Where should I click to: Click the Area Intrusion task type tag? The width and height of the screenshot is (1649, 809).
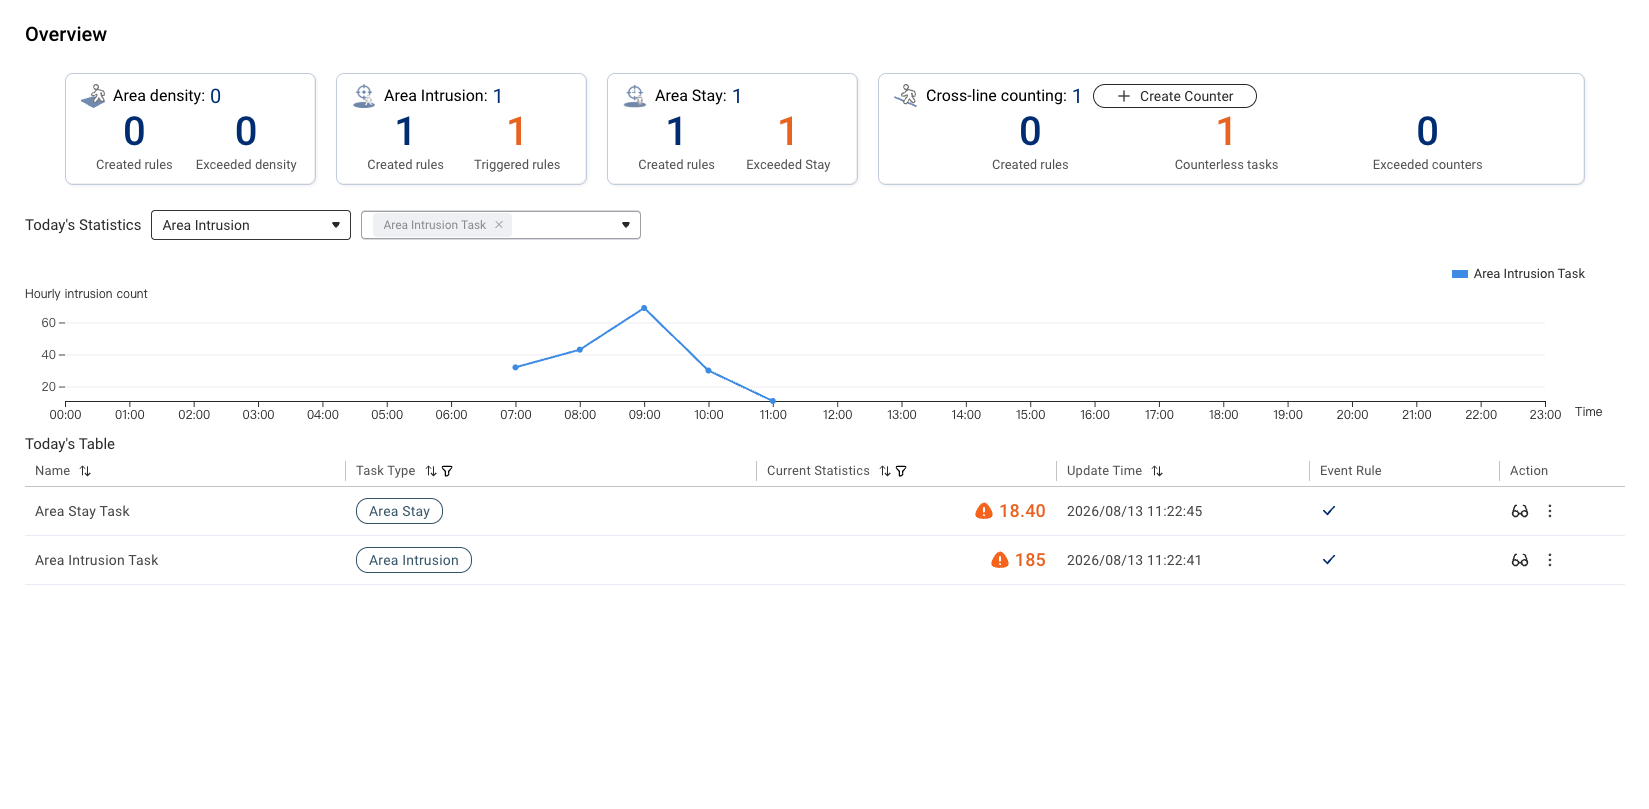coord(414,560)
